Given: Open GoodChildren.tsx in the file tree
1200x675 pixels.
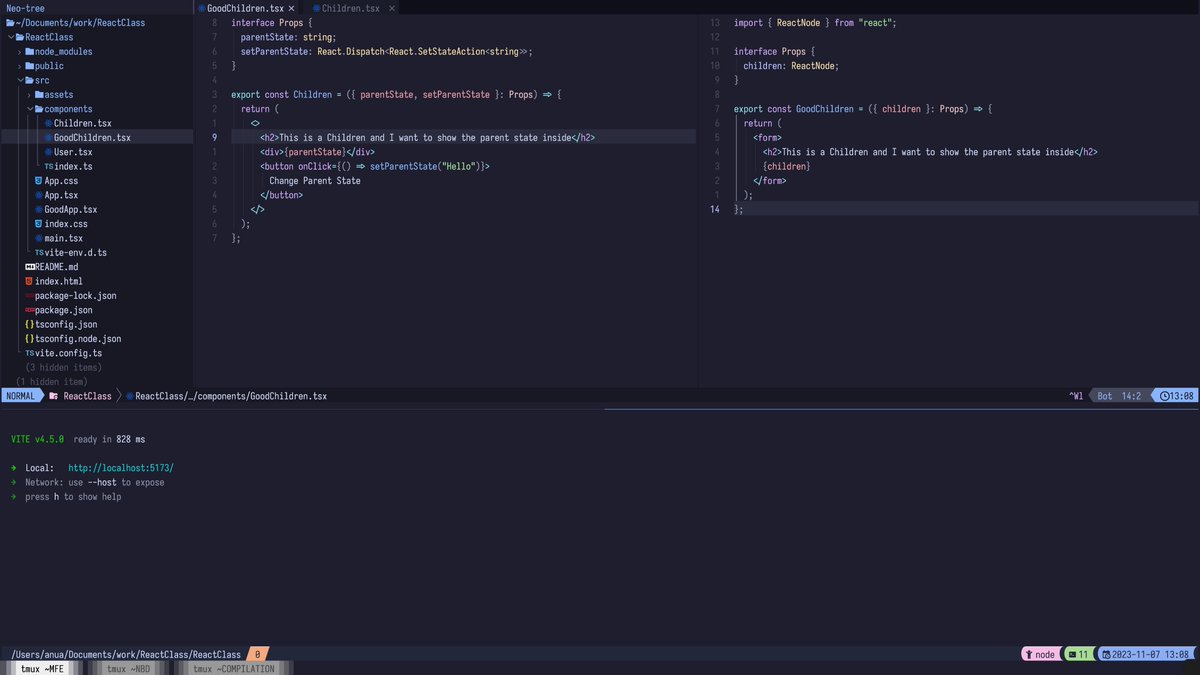Looking at the screenshot, I should (x=92, y=138).
